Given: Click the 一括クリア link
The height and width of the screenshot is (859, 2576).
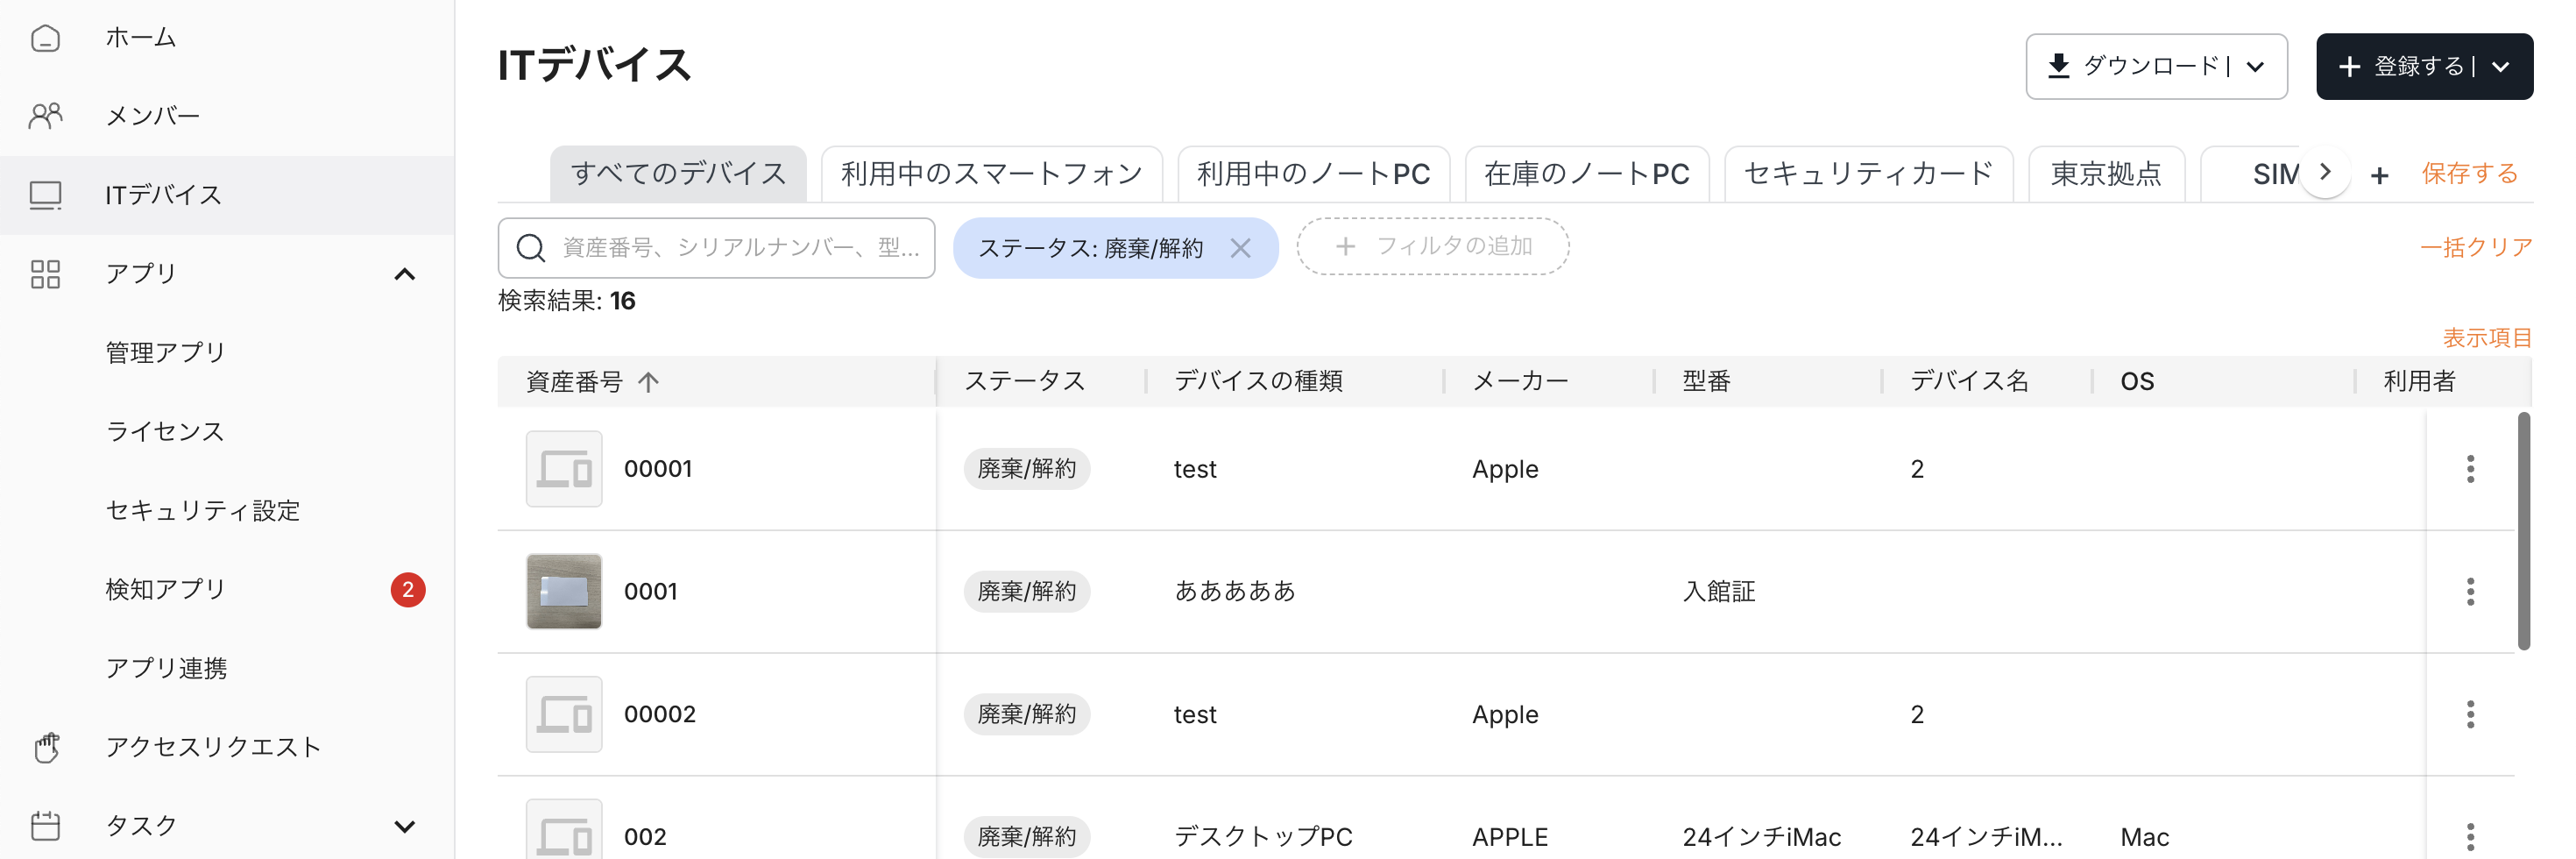Looking at the screenshot, I should (2475, 247).
